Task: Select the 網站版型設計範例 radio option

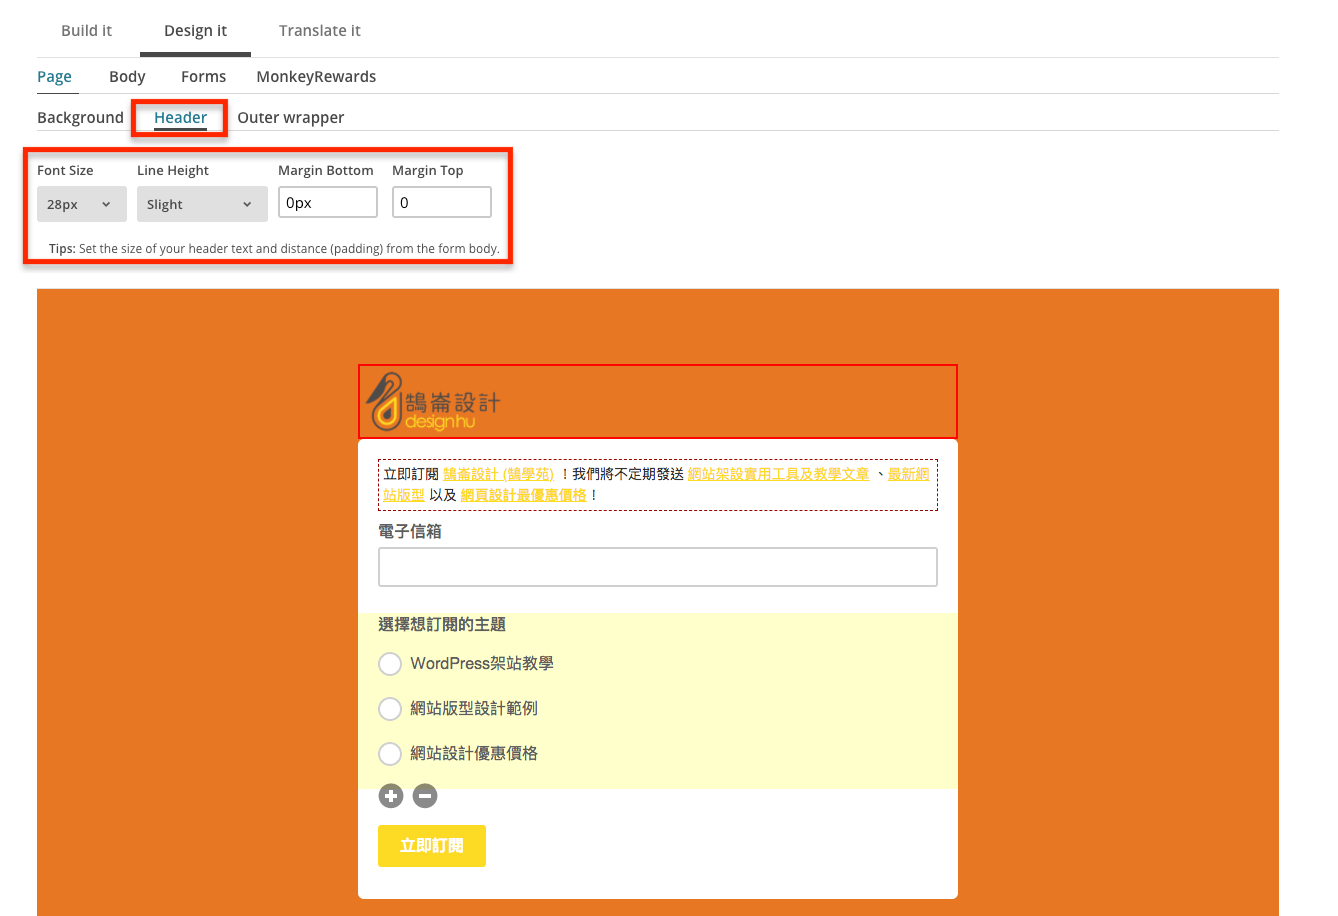Action: (x=390, y=709)
